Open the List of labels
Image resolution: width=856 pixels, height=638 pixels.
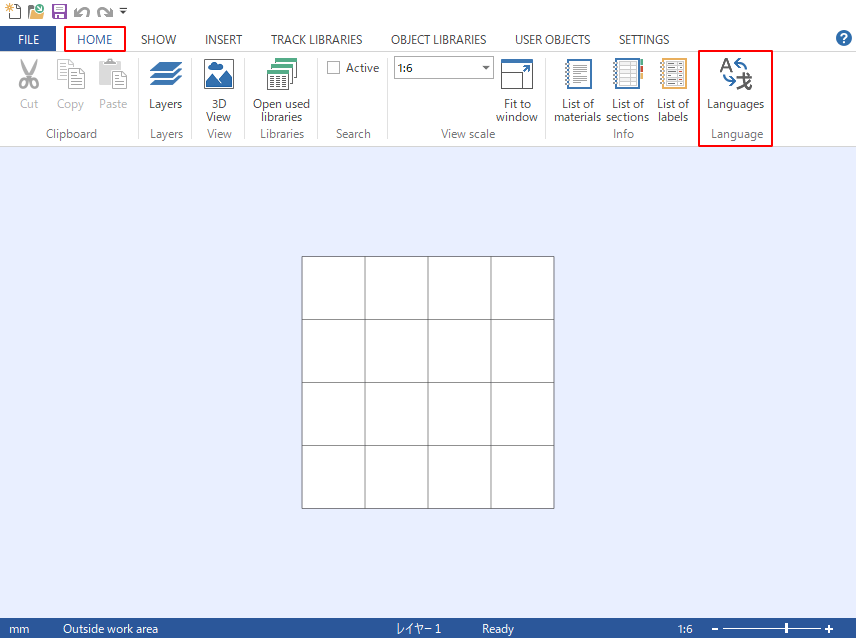pos(673,91)
